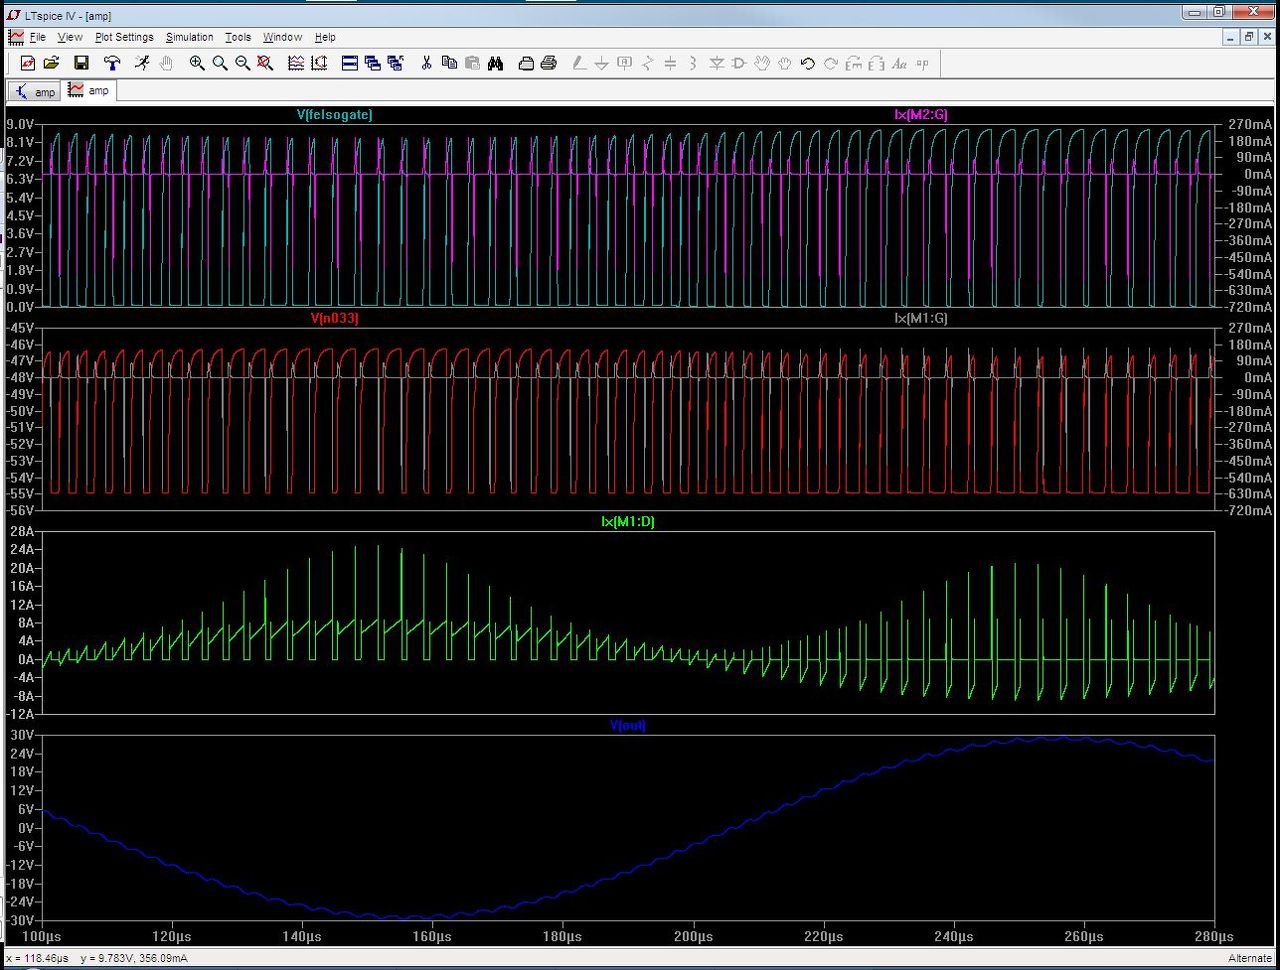Click the scissors cut icon
This screenshot has width=1280, height=970.
click(426, 63)
